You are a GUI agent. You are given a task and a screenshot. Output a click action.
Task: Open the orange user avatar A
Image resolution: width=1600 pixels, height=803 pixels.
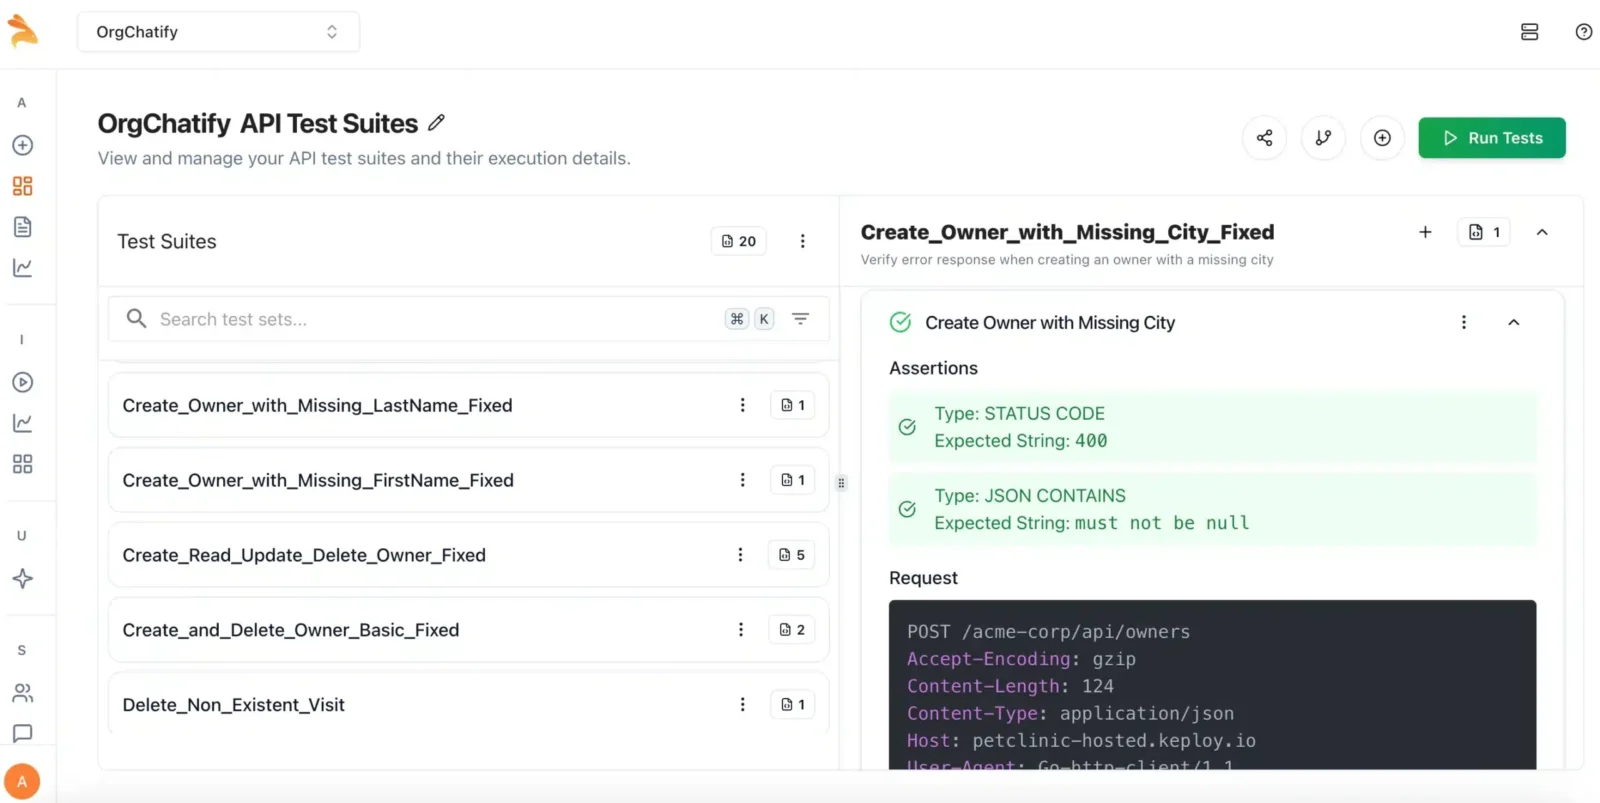pos(22,781)
